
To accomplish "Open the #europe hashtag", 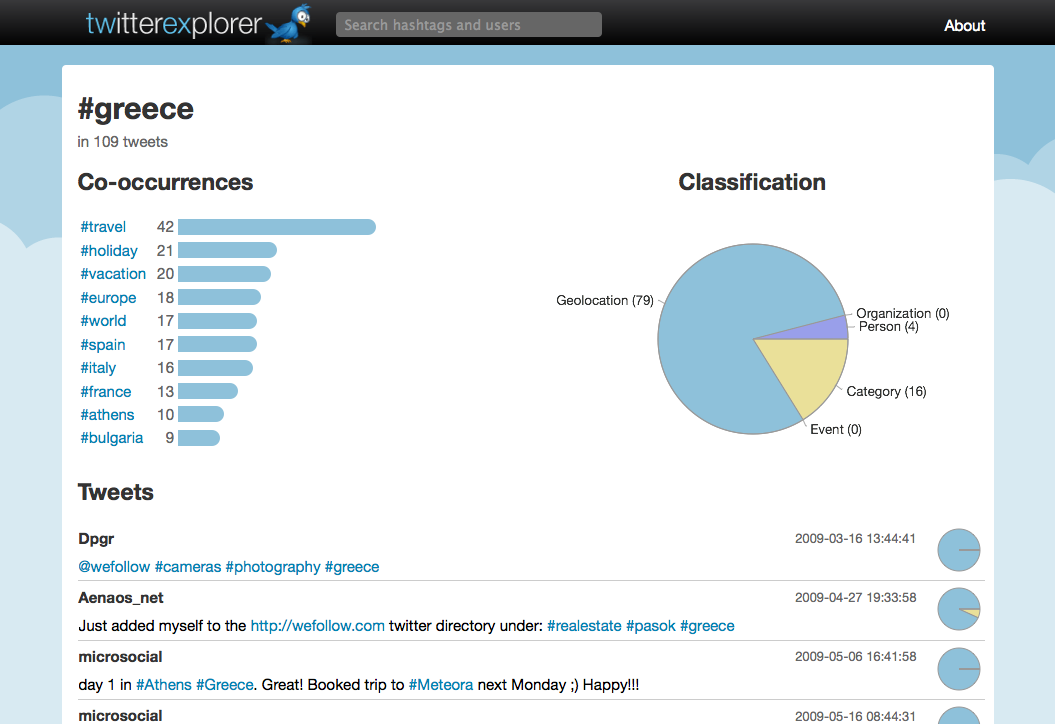I will [x=108, y=297].
